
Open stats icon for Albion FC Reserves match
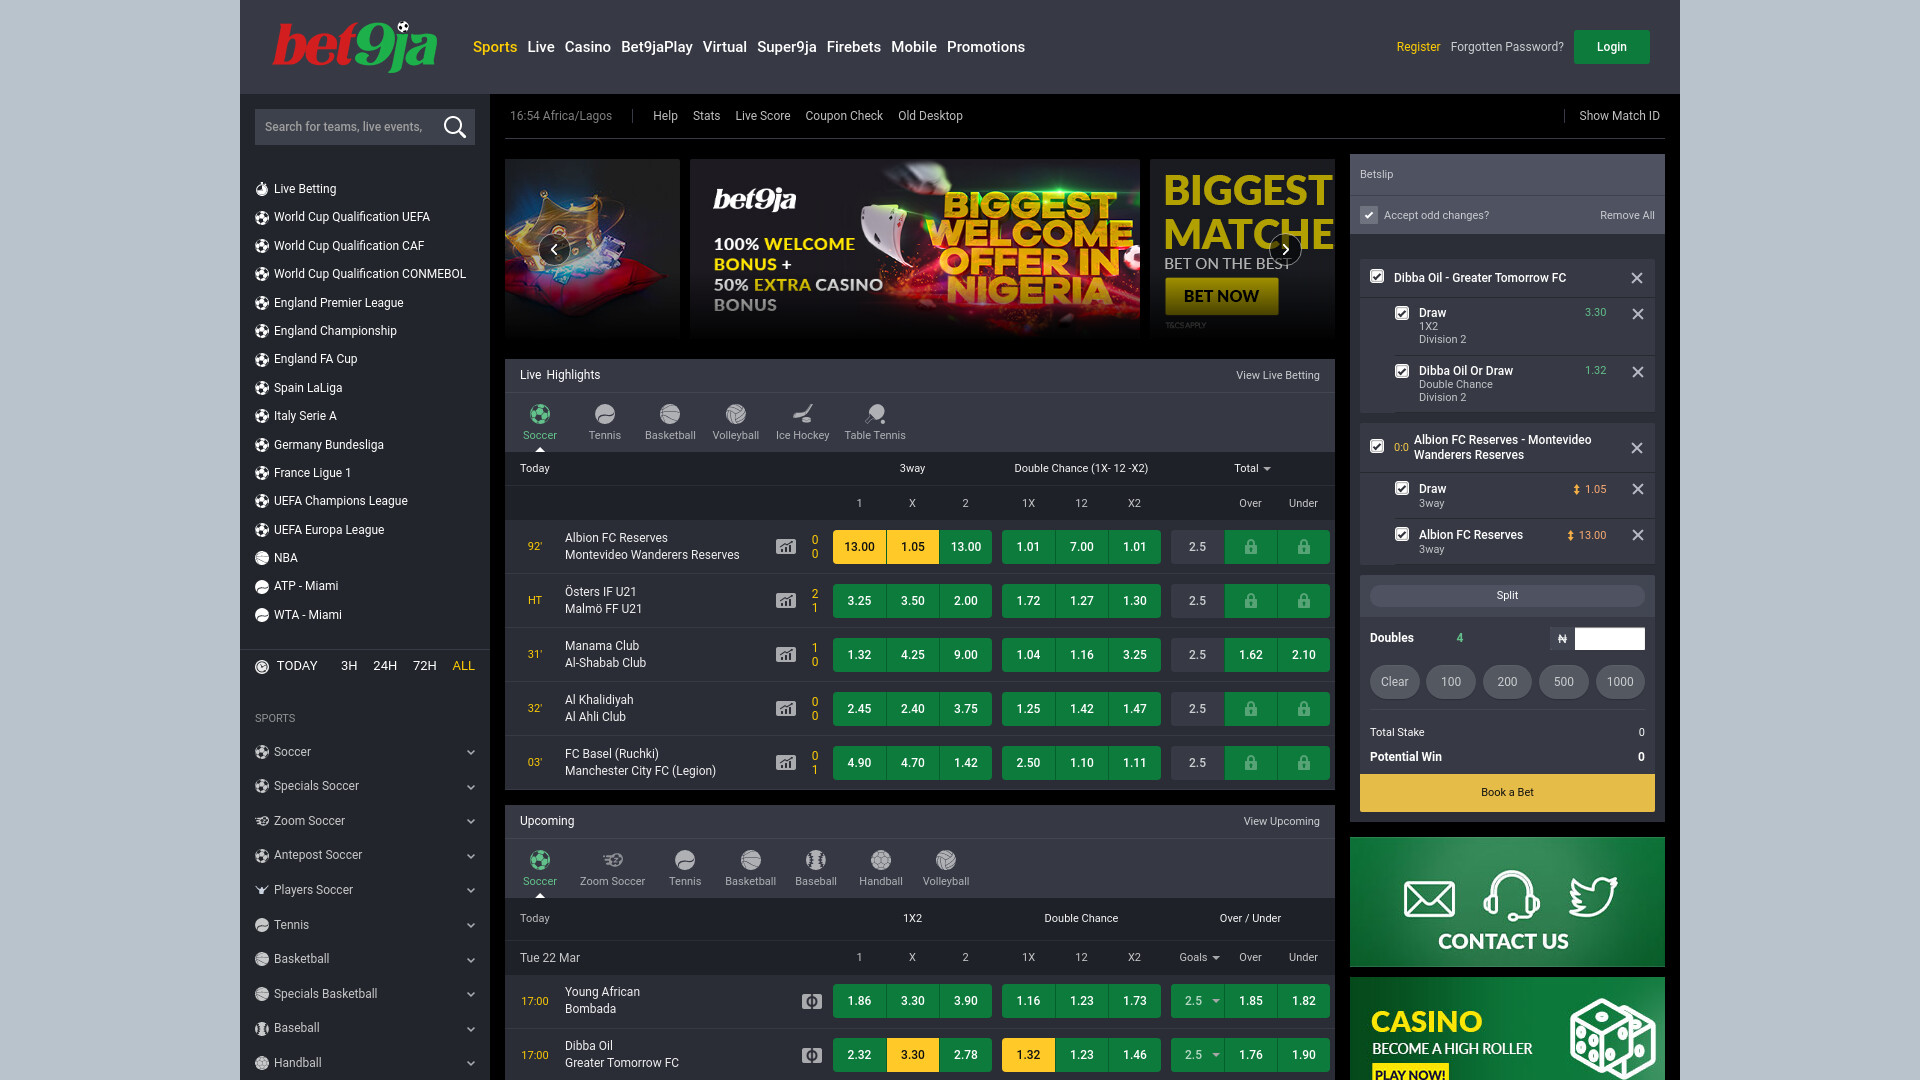tap(786, 547)
